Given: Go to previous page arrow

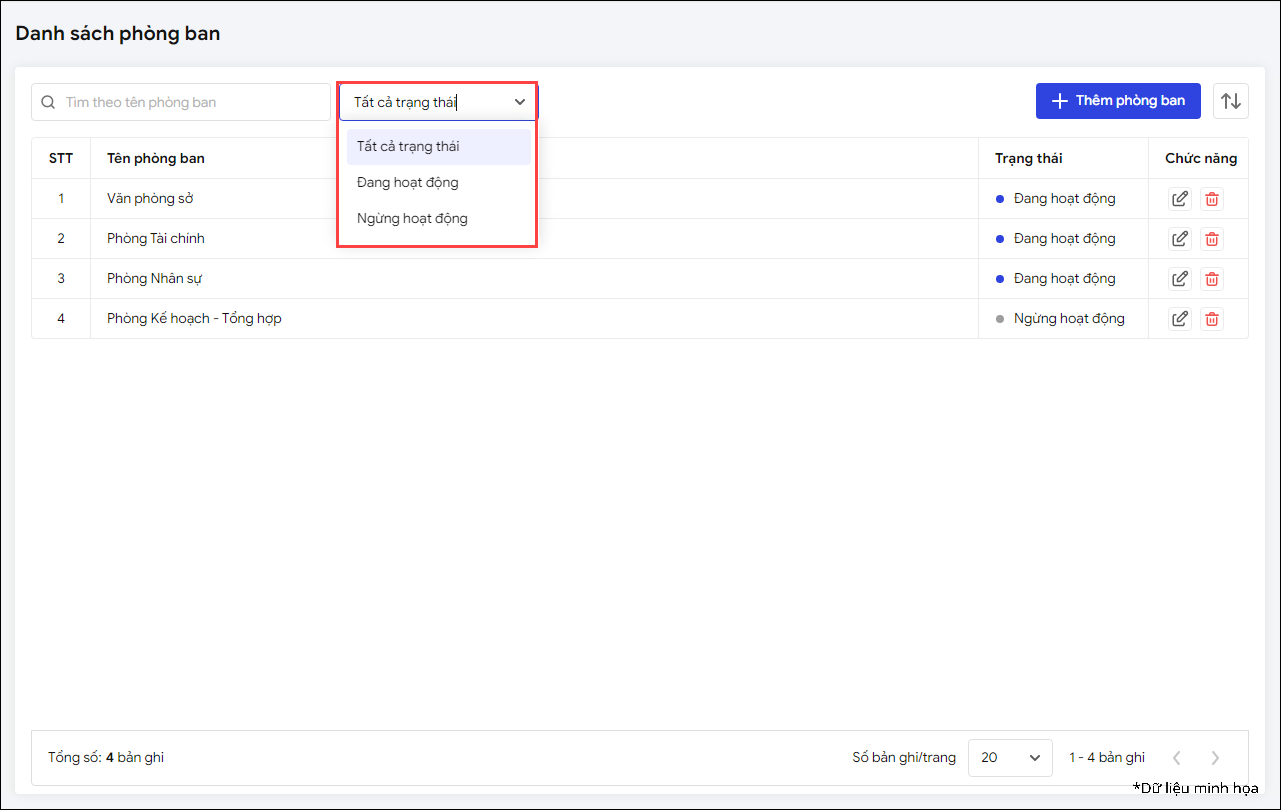Looking at the screenshot, I should 1177,758.
